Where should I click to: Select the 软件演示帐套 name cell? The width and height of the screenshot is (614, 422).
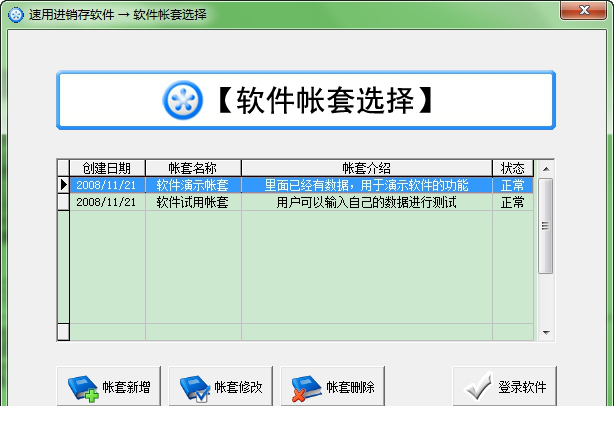pyautogui.click(x=193, y=185)
